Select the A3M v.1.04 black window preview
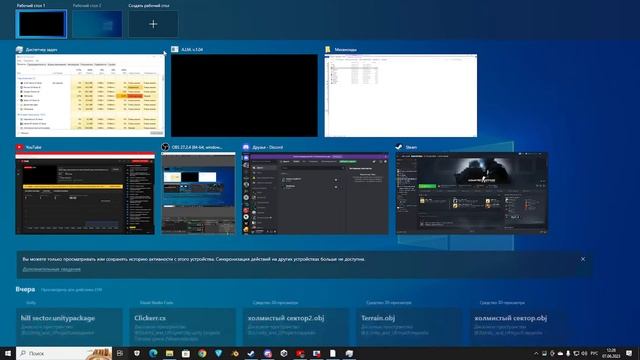The height and width of the screenshot is (360, 640). tap(244, 96)
